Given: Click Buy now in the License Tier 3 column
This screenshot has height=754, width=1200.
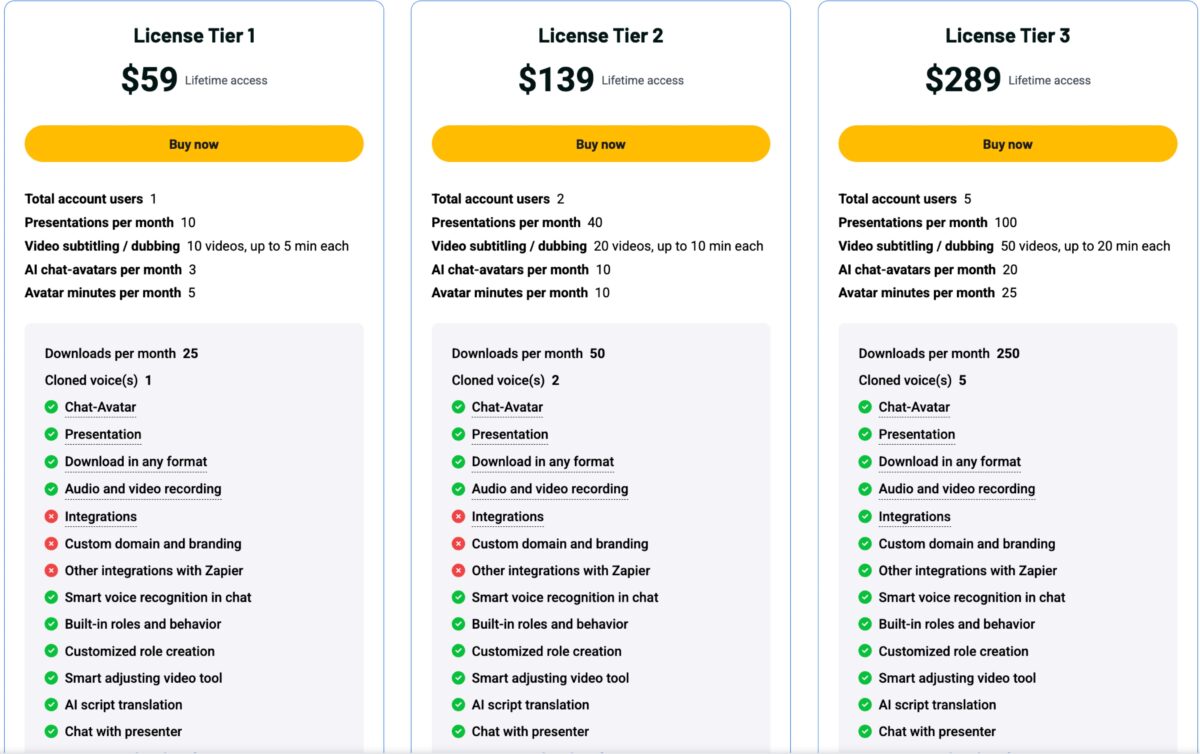Looking at the screenshot, I should pyautogui.click(x=1007, y=143).
